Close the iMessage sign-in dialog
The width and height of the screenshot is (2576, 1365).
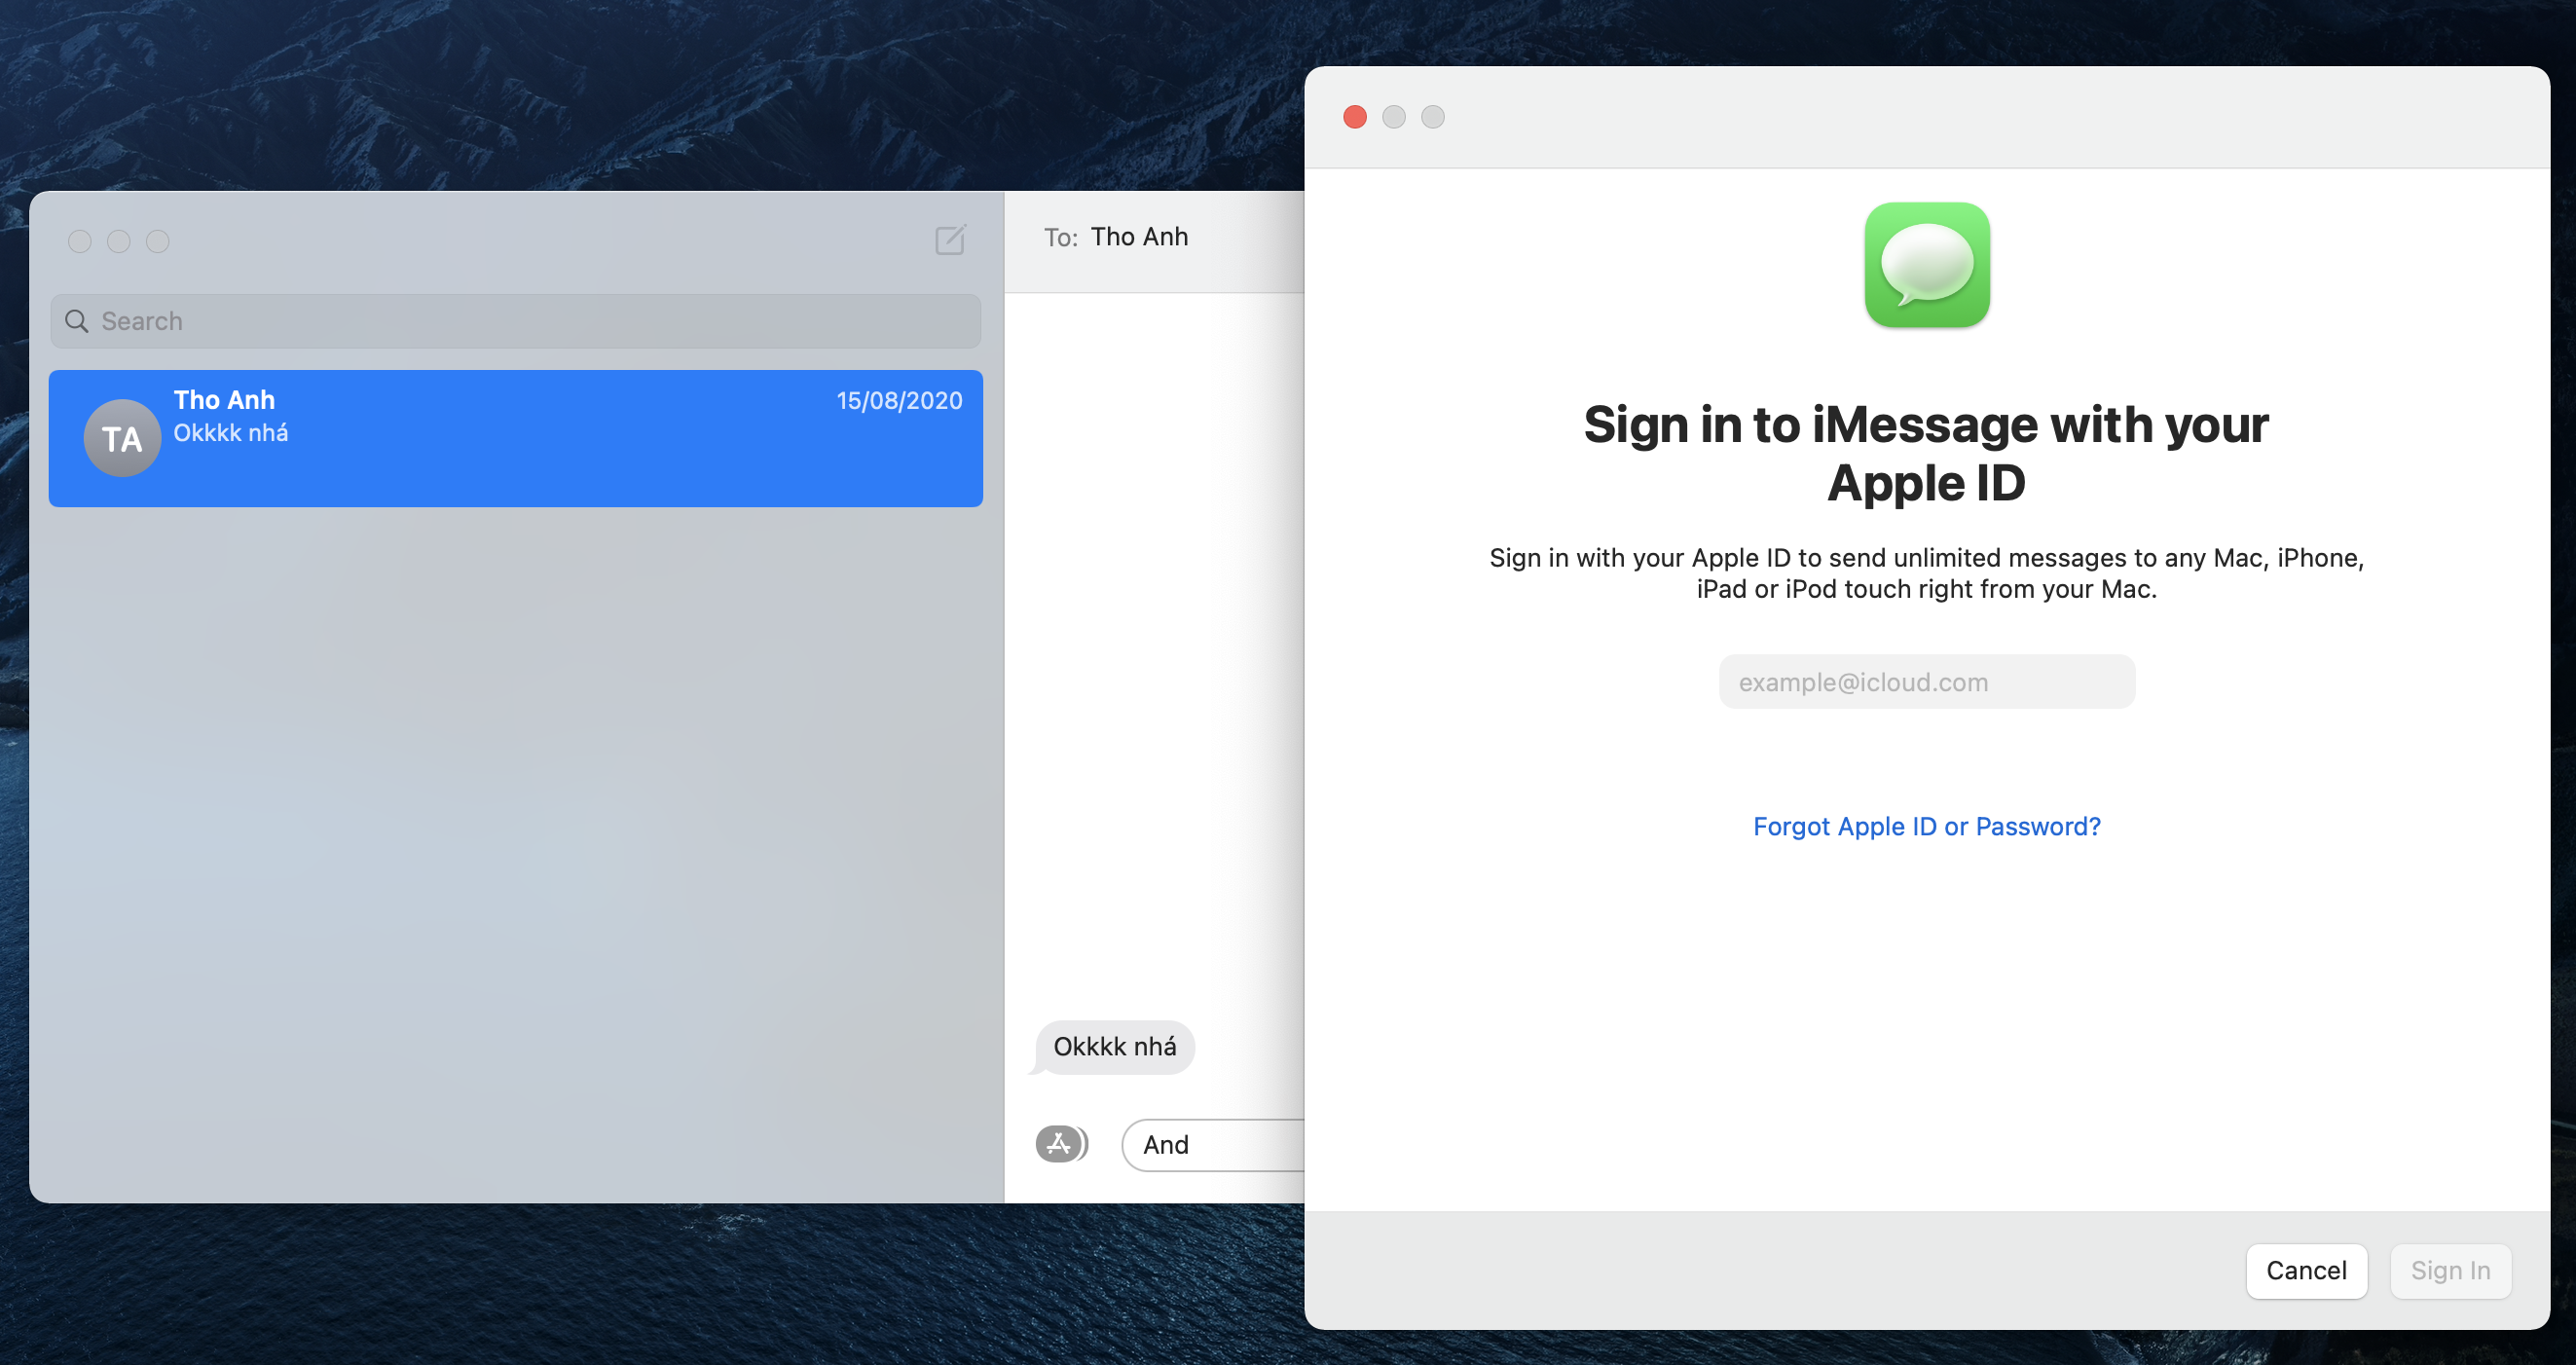coord(1355,117)
